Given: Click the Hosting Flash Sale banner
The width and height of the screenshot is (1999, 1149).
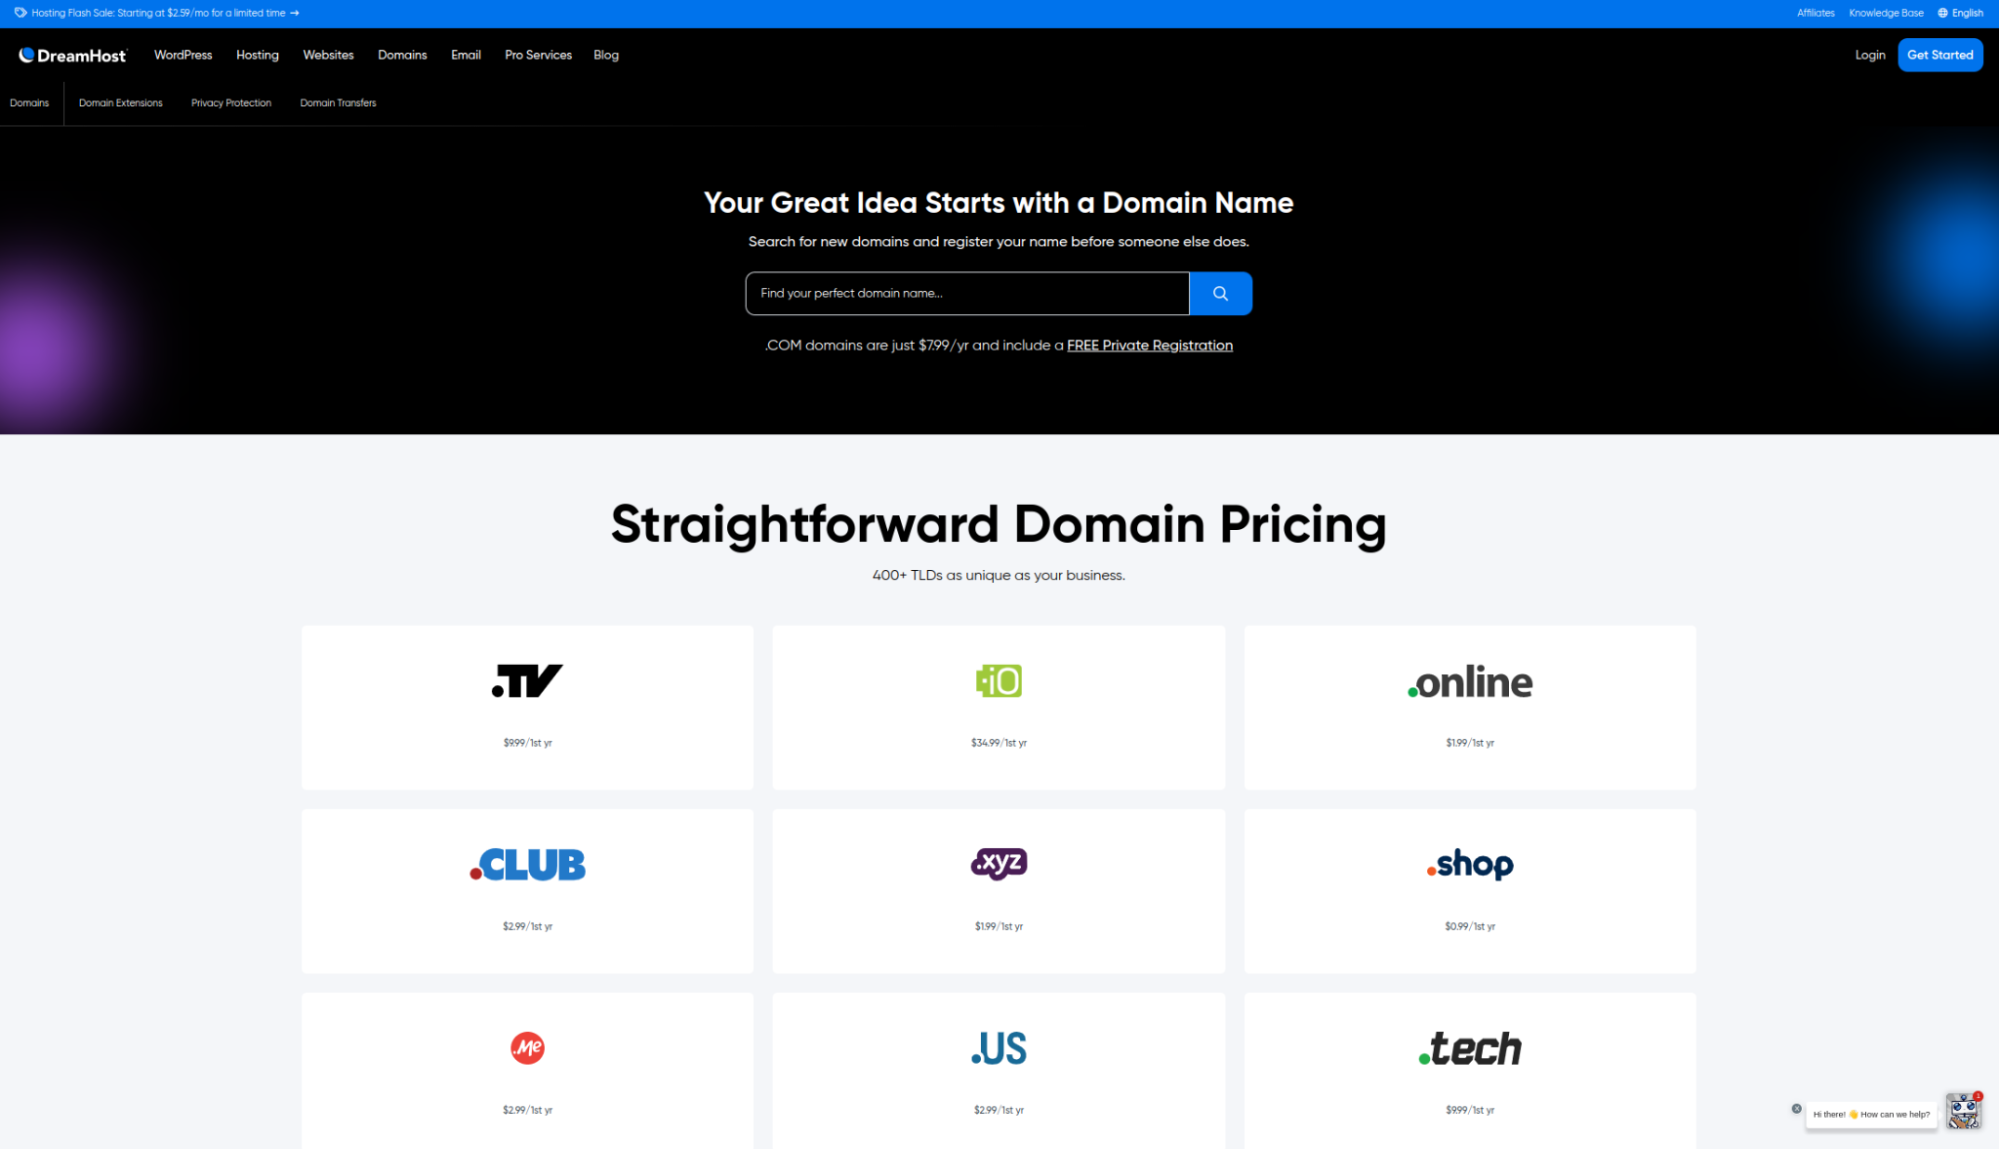Looking at the screenshot, I should tap(159, 14).
